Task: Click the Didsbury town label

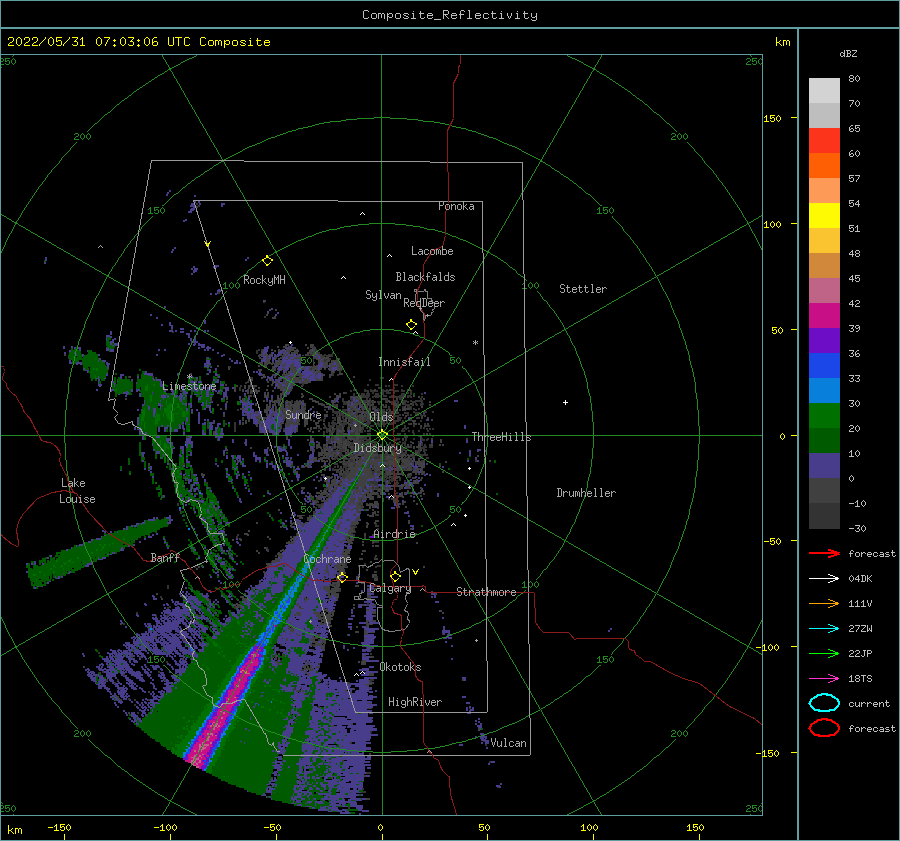Action: tap(377, 448)
